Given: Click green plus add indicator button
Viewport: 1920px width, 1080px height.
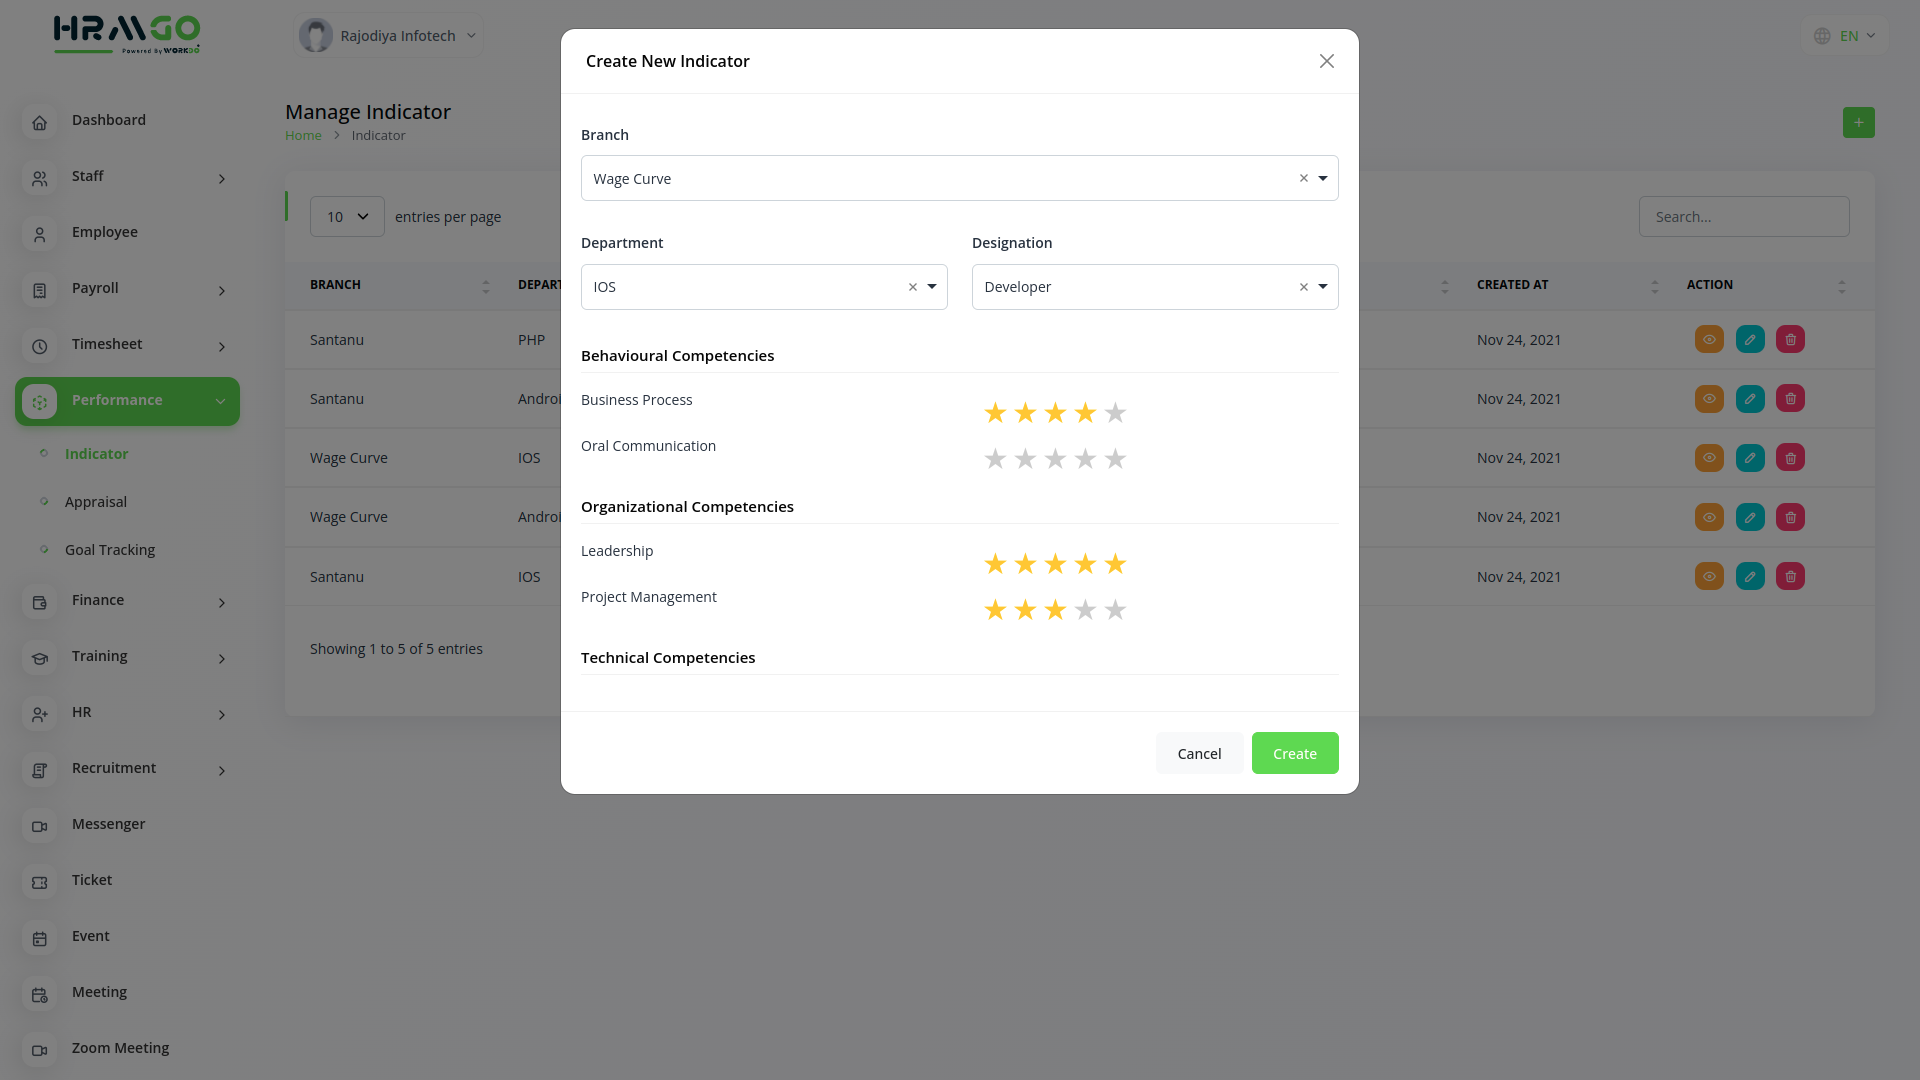Looking at the screenshot, I should [x=1858, y=123].
